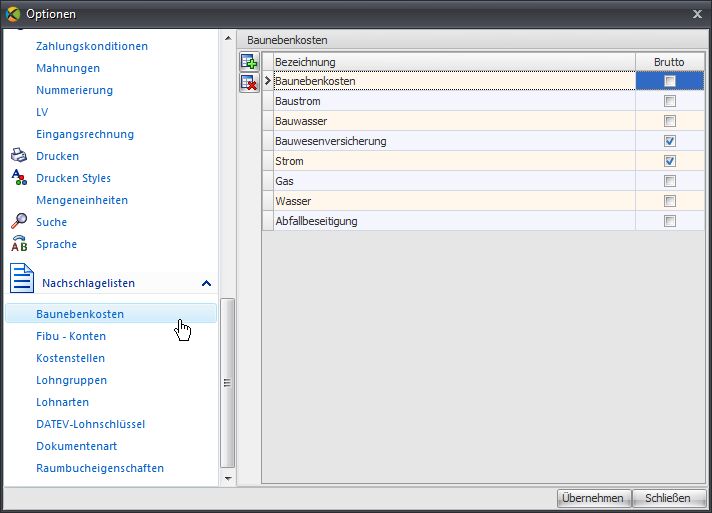
Task: Enable Brutto checkbox for Bauwasser
Action: click(669, 121)
